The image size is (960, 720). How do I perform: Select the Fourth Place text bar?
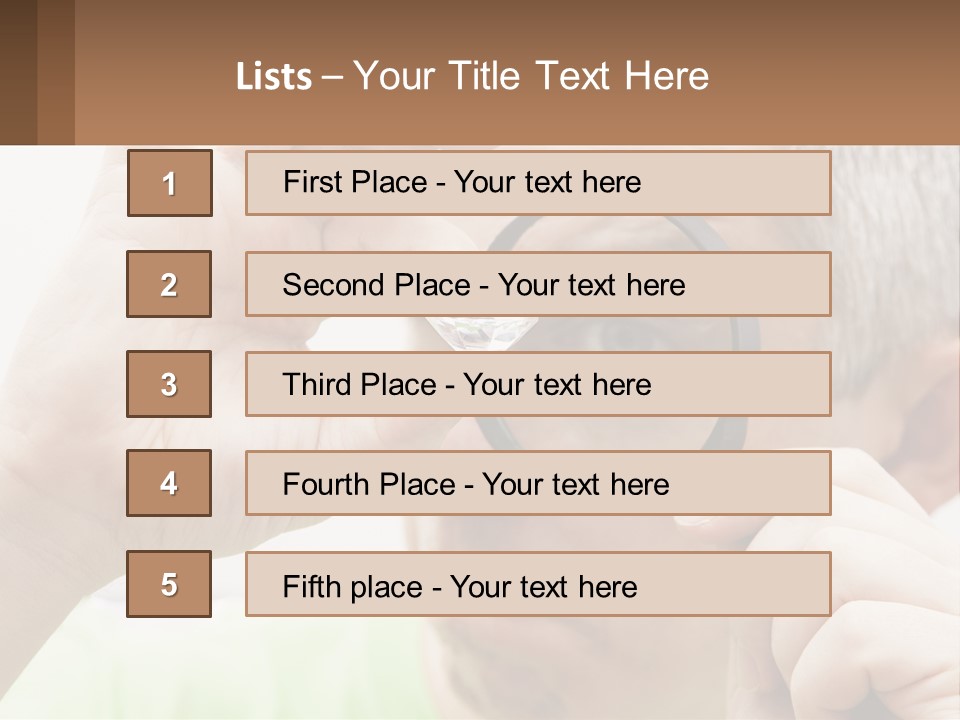coord(538,483)
